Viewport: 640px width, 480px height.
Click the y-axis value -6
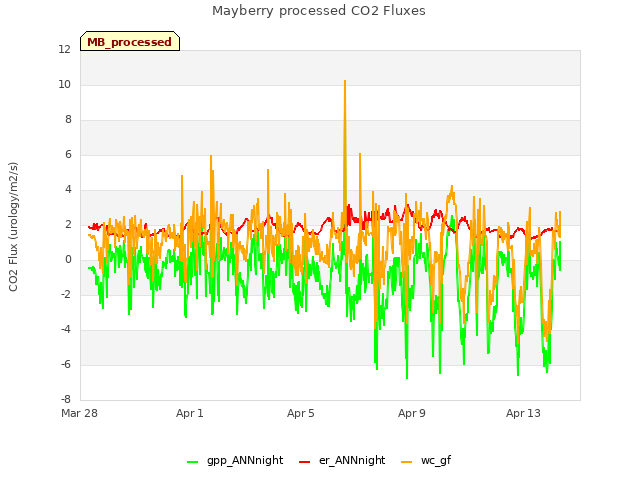(66, 364)
